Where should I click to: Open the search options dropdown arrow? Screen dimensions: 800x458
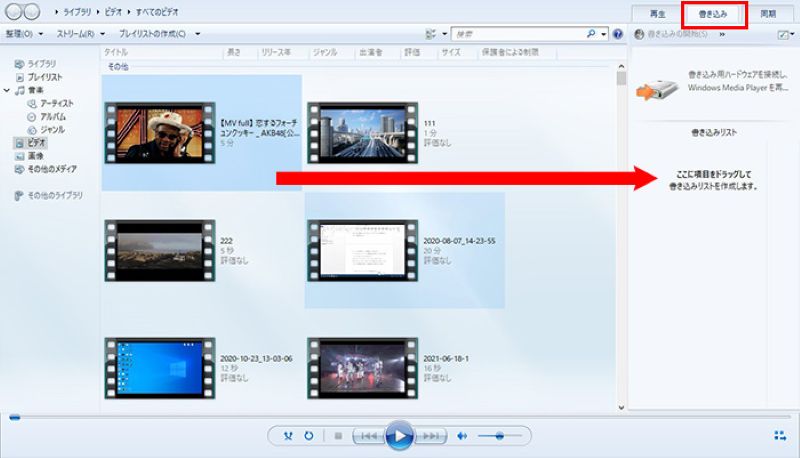click(604, 34)
